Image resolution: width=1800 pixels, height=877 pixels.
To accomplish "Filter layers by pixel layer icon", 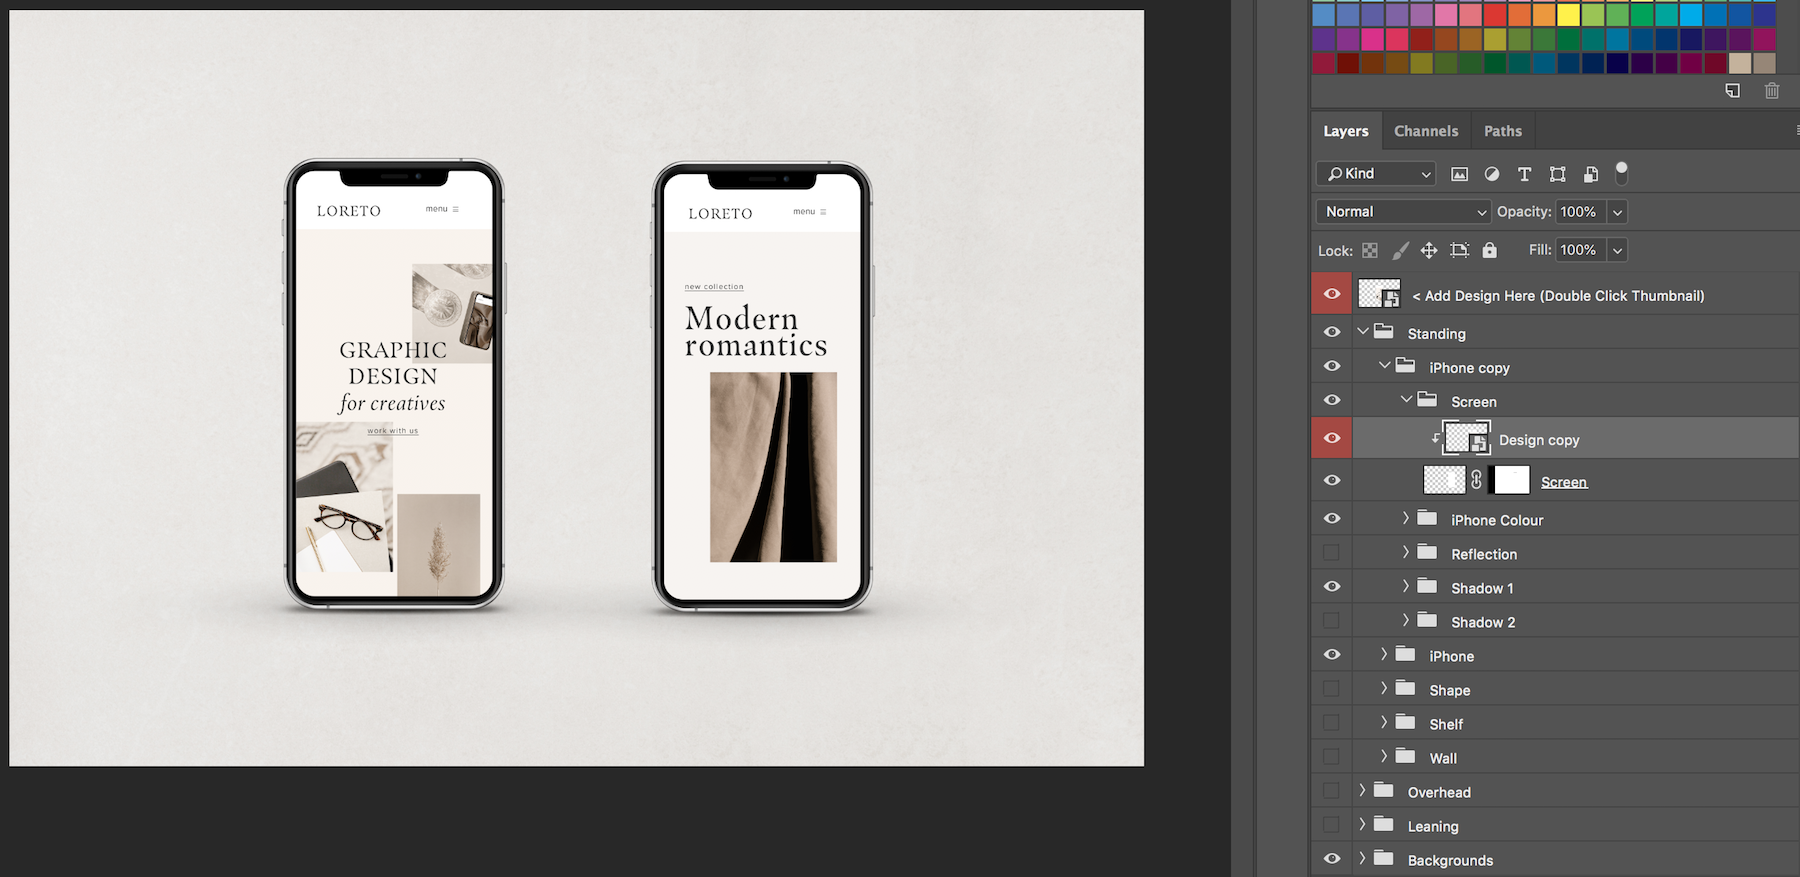I will [1459, 174].
